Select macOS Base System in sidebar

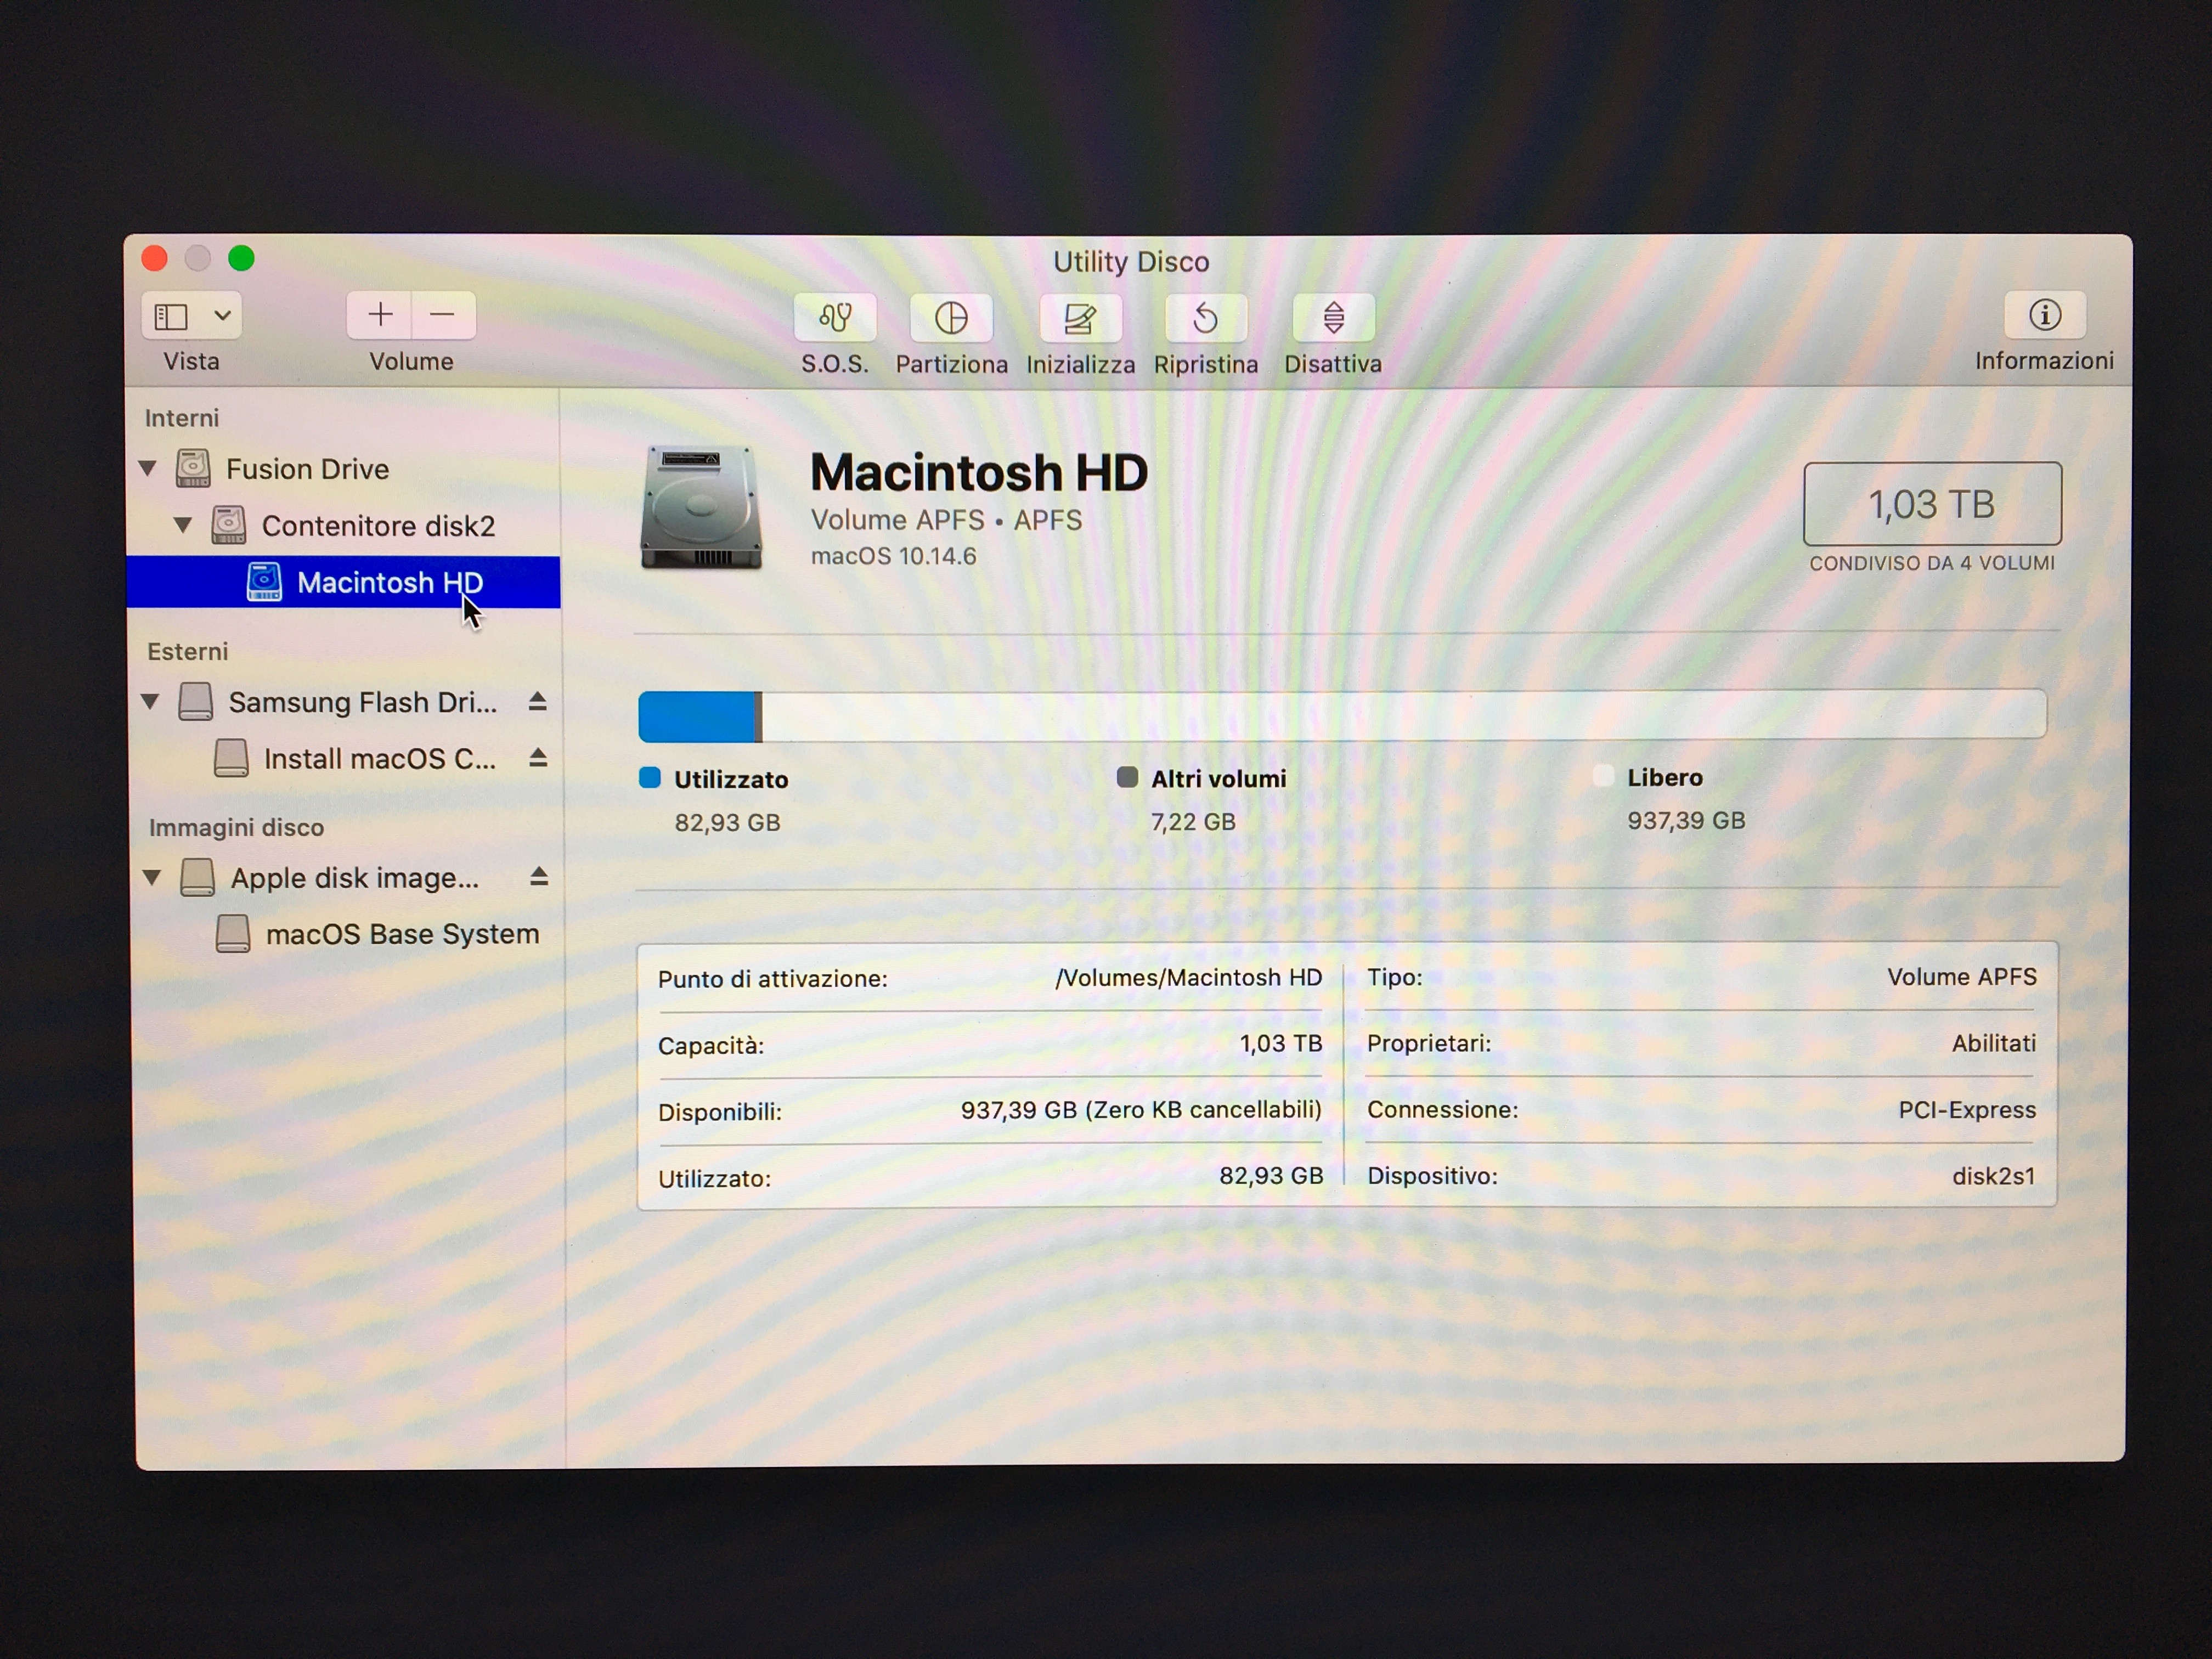click(x=401, y=934)
